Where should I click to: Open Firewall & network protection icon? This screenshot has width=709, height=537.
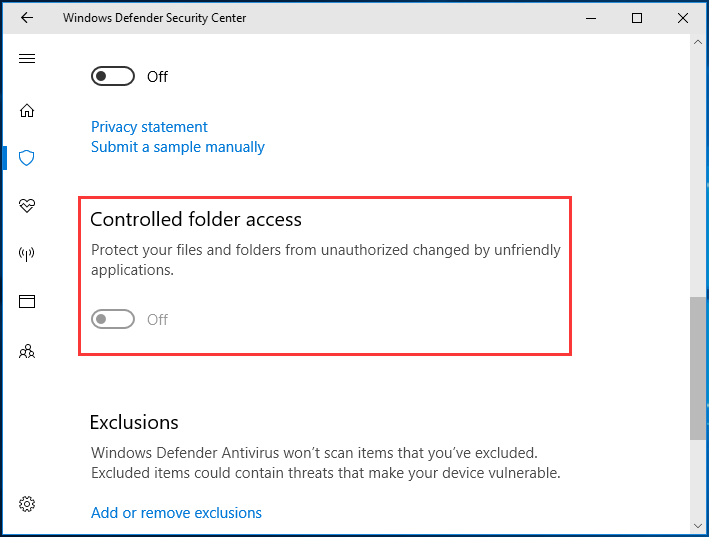(x=27, y=254)
